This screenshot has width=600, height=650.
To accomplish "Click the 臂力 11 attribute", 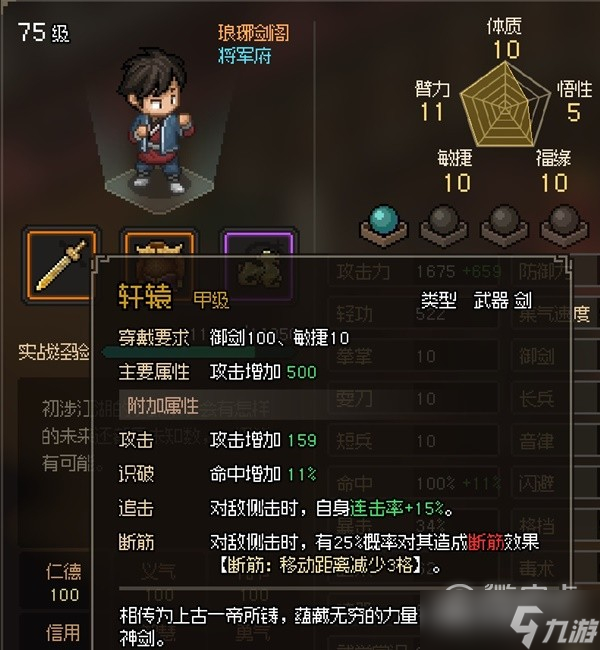I will pos(432,101).
